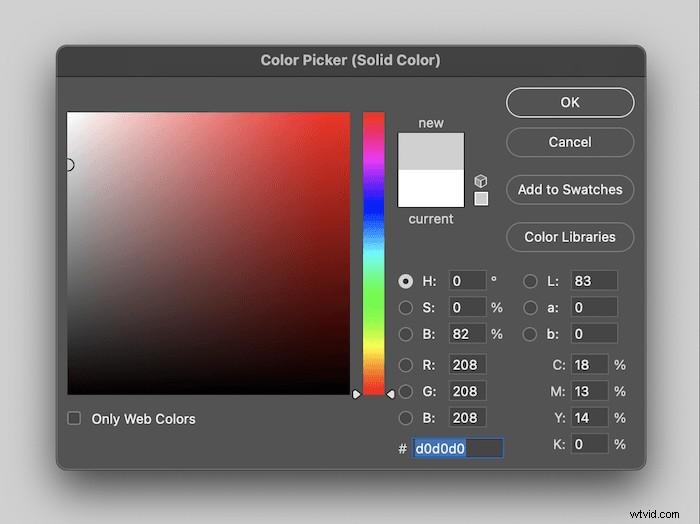Select the L (lightness) radio button
700x524 pixels.
530,281
